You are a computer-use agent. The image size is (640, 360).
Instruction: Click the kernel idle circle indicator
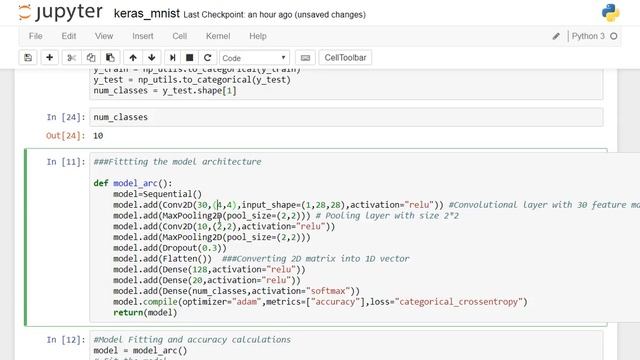(x=613, y=36)
